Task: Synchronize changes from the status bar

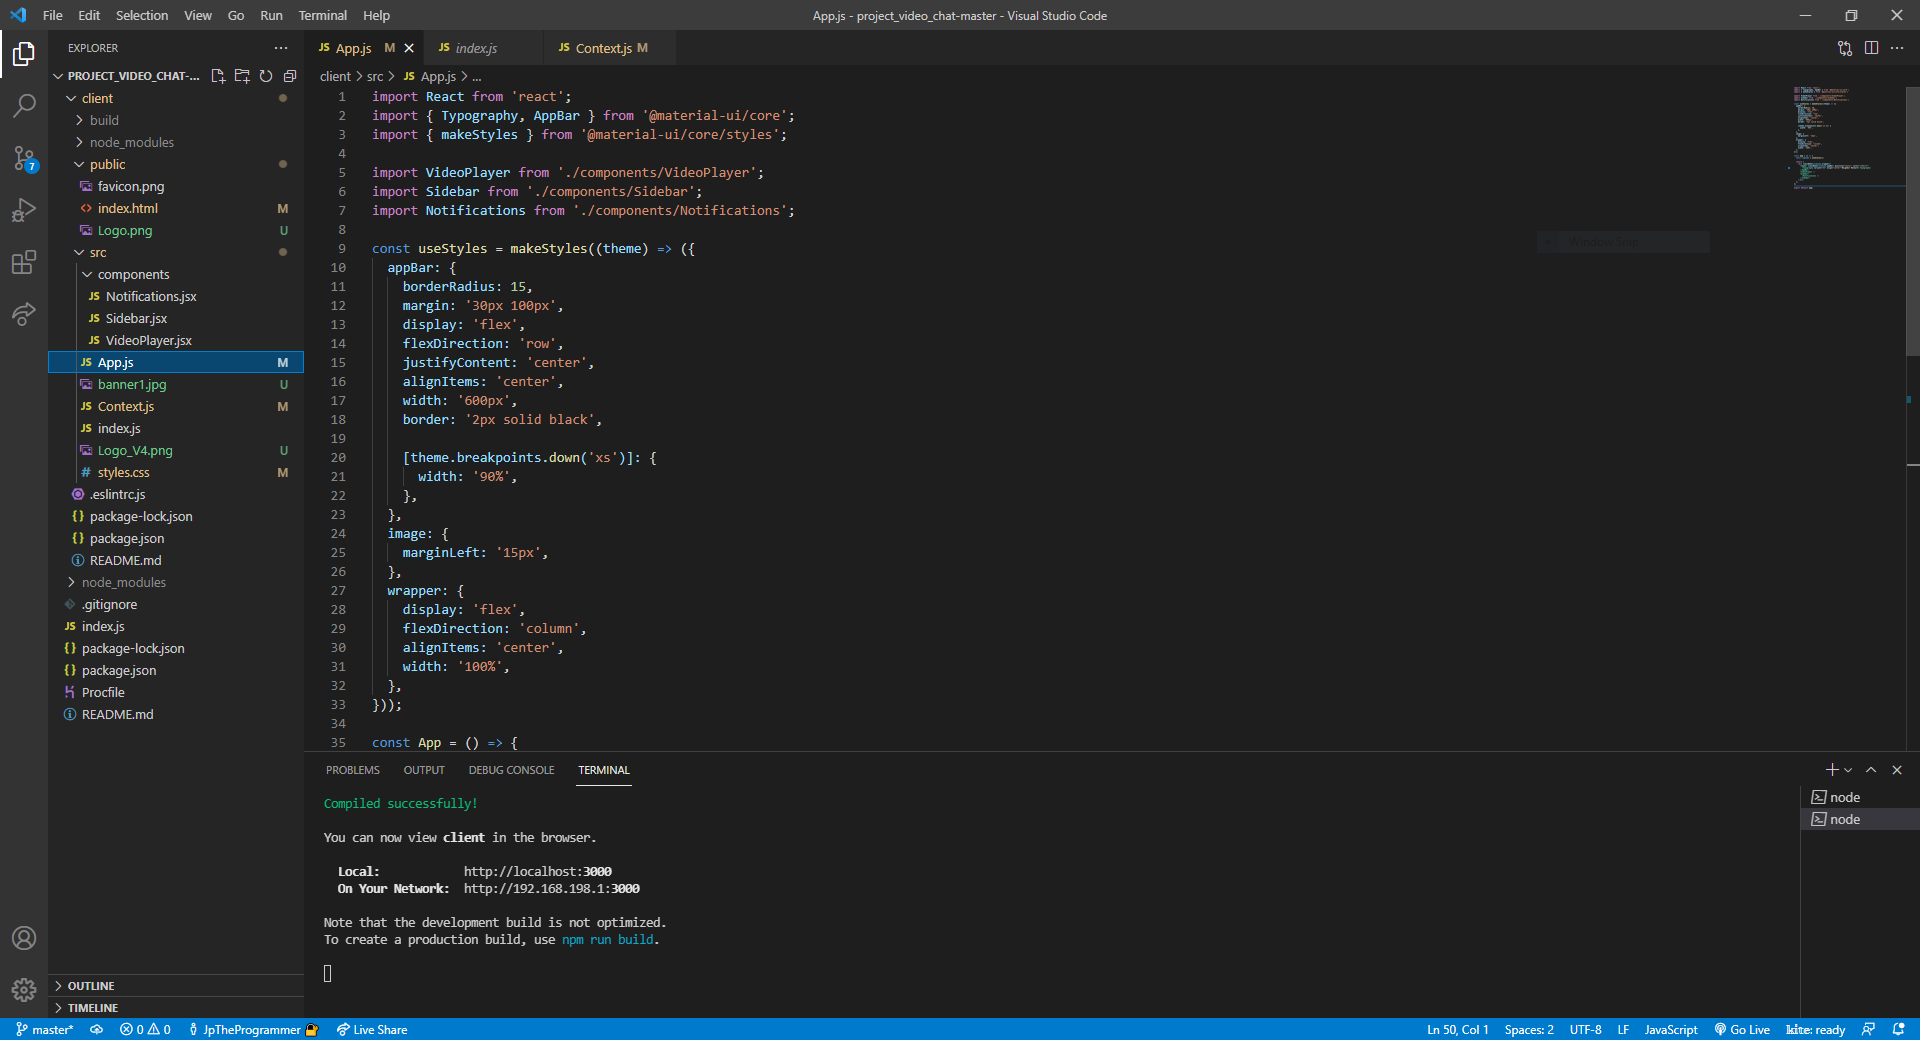Action: click(96, 1030)
